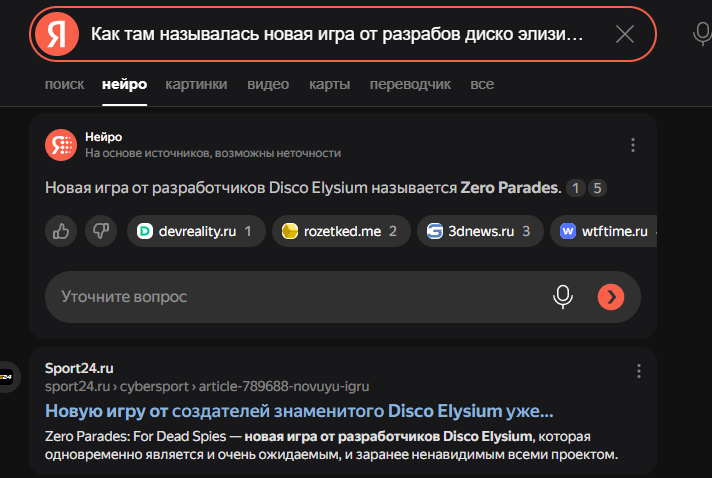Open source rozetked.me
The height and width of the screenshot is (478, 712).
[x=341, y=231]
